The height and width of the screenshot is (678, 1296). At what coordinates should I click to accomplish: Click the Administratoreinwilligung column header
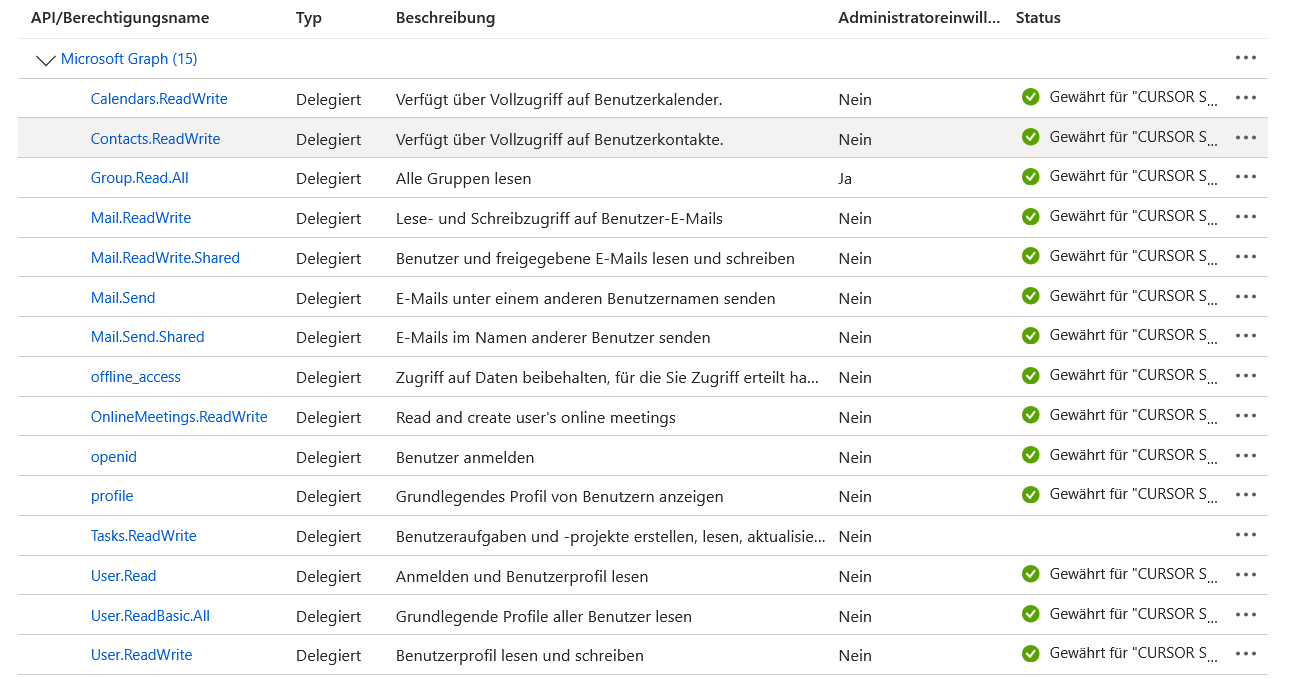[x=919, y=18]
